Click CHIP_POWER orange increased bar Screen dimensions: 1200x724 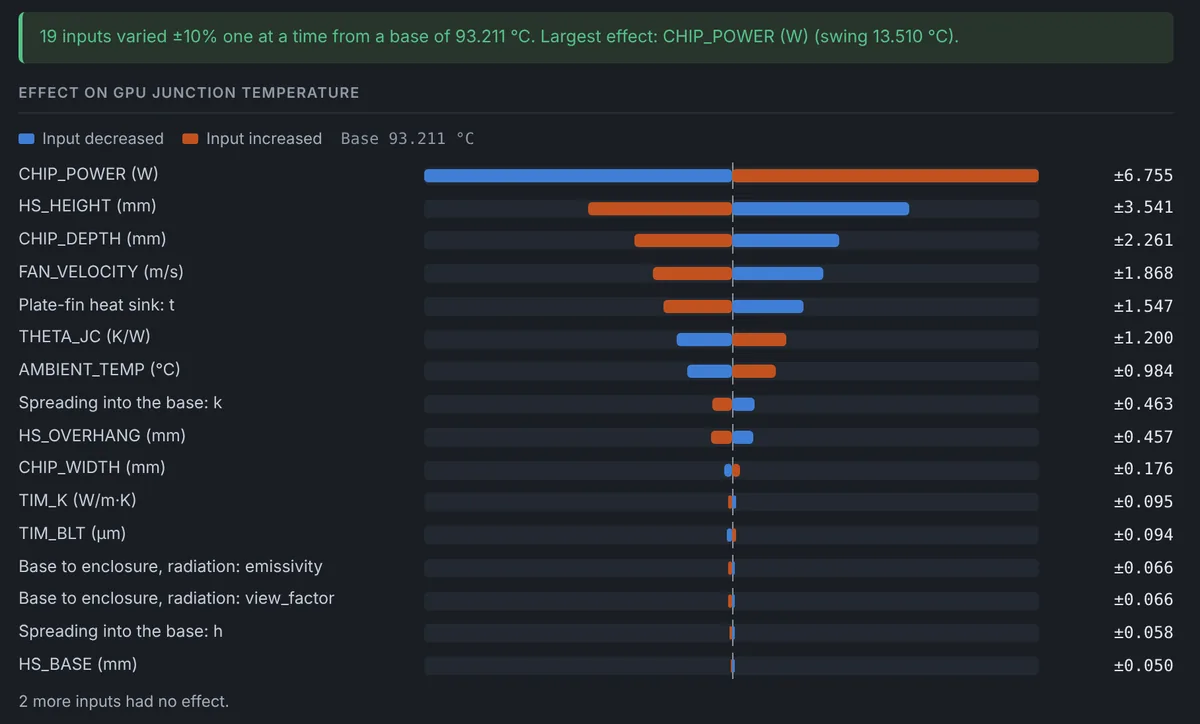coord(885,176)
